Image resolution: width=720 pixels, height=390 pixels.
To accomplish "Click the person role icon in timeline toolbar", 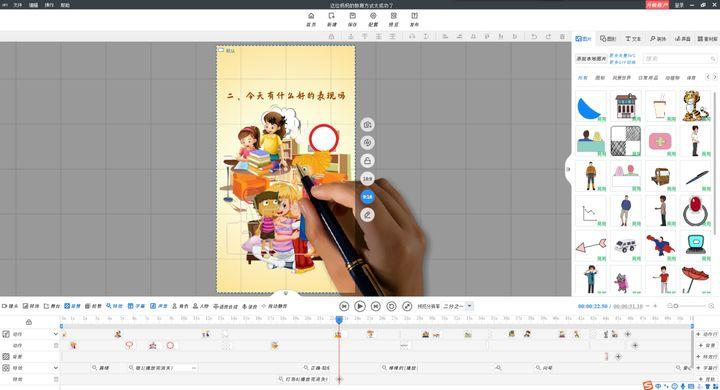I will (180, 306).
